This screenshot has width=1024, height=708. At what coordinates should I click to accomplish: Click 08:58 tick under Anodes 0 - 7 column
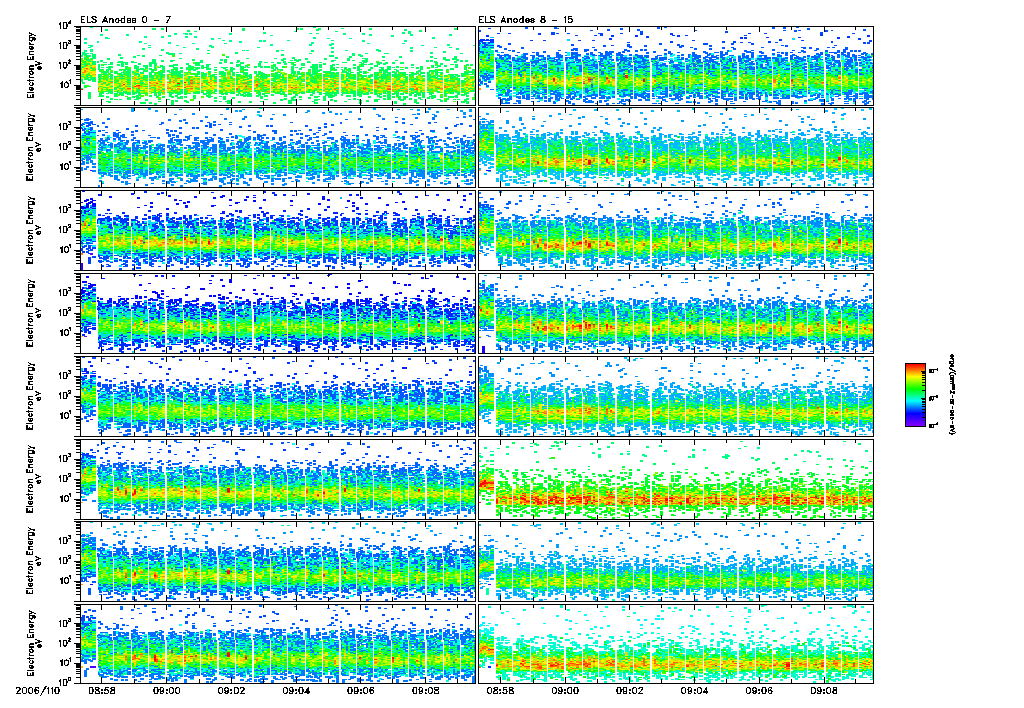(x=102, y=690)
